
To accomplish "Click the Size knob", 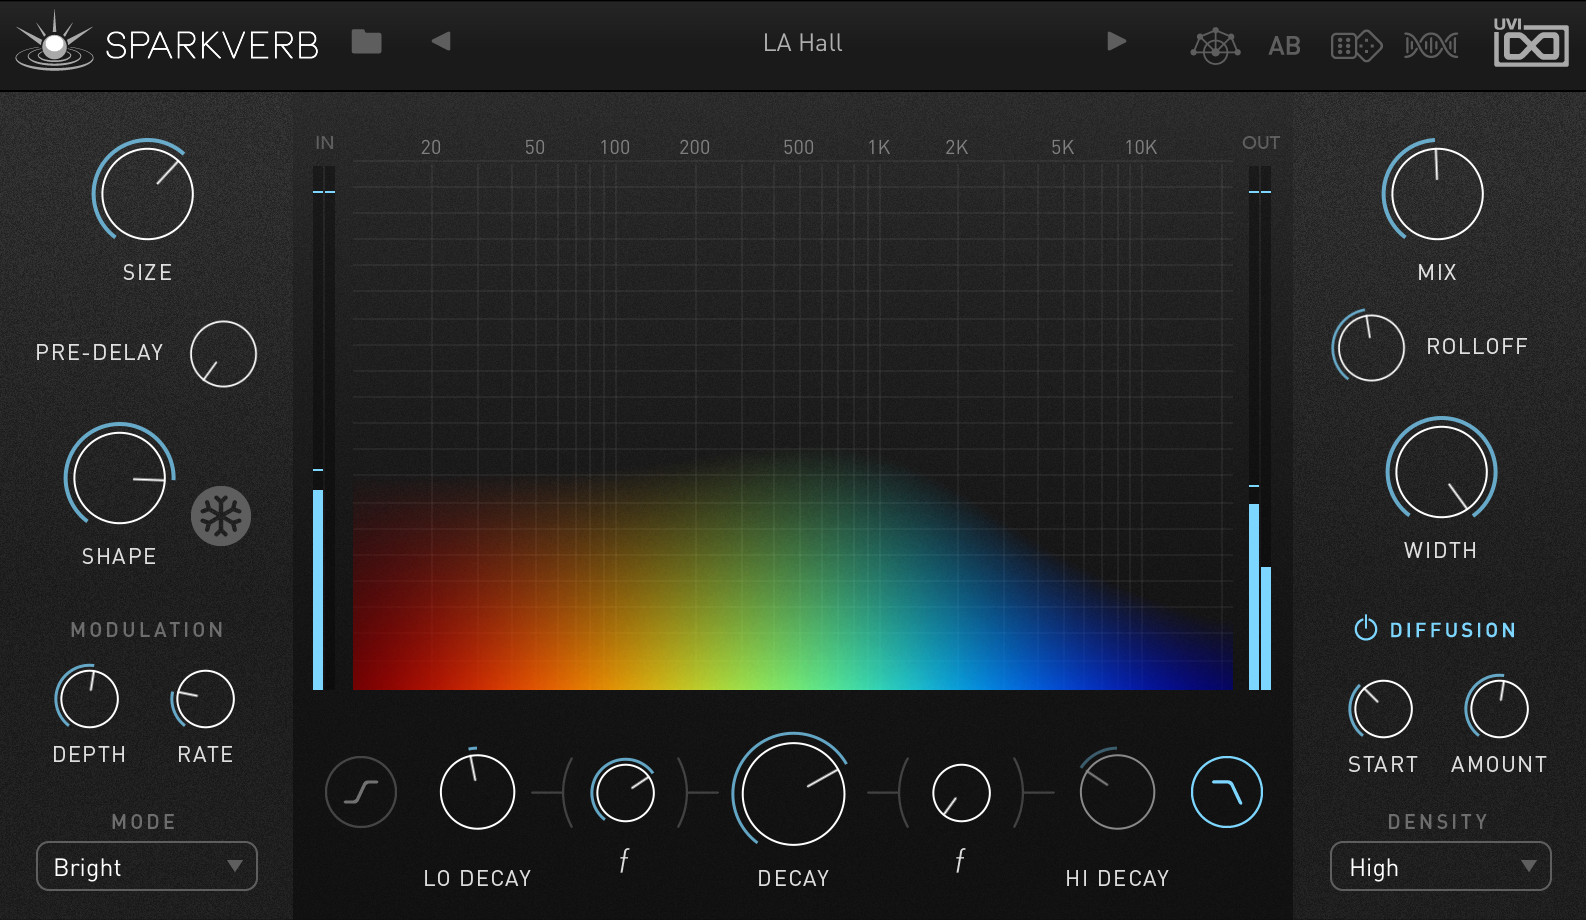I will tap(147, 193).
